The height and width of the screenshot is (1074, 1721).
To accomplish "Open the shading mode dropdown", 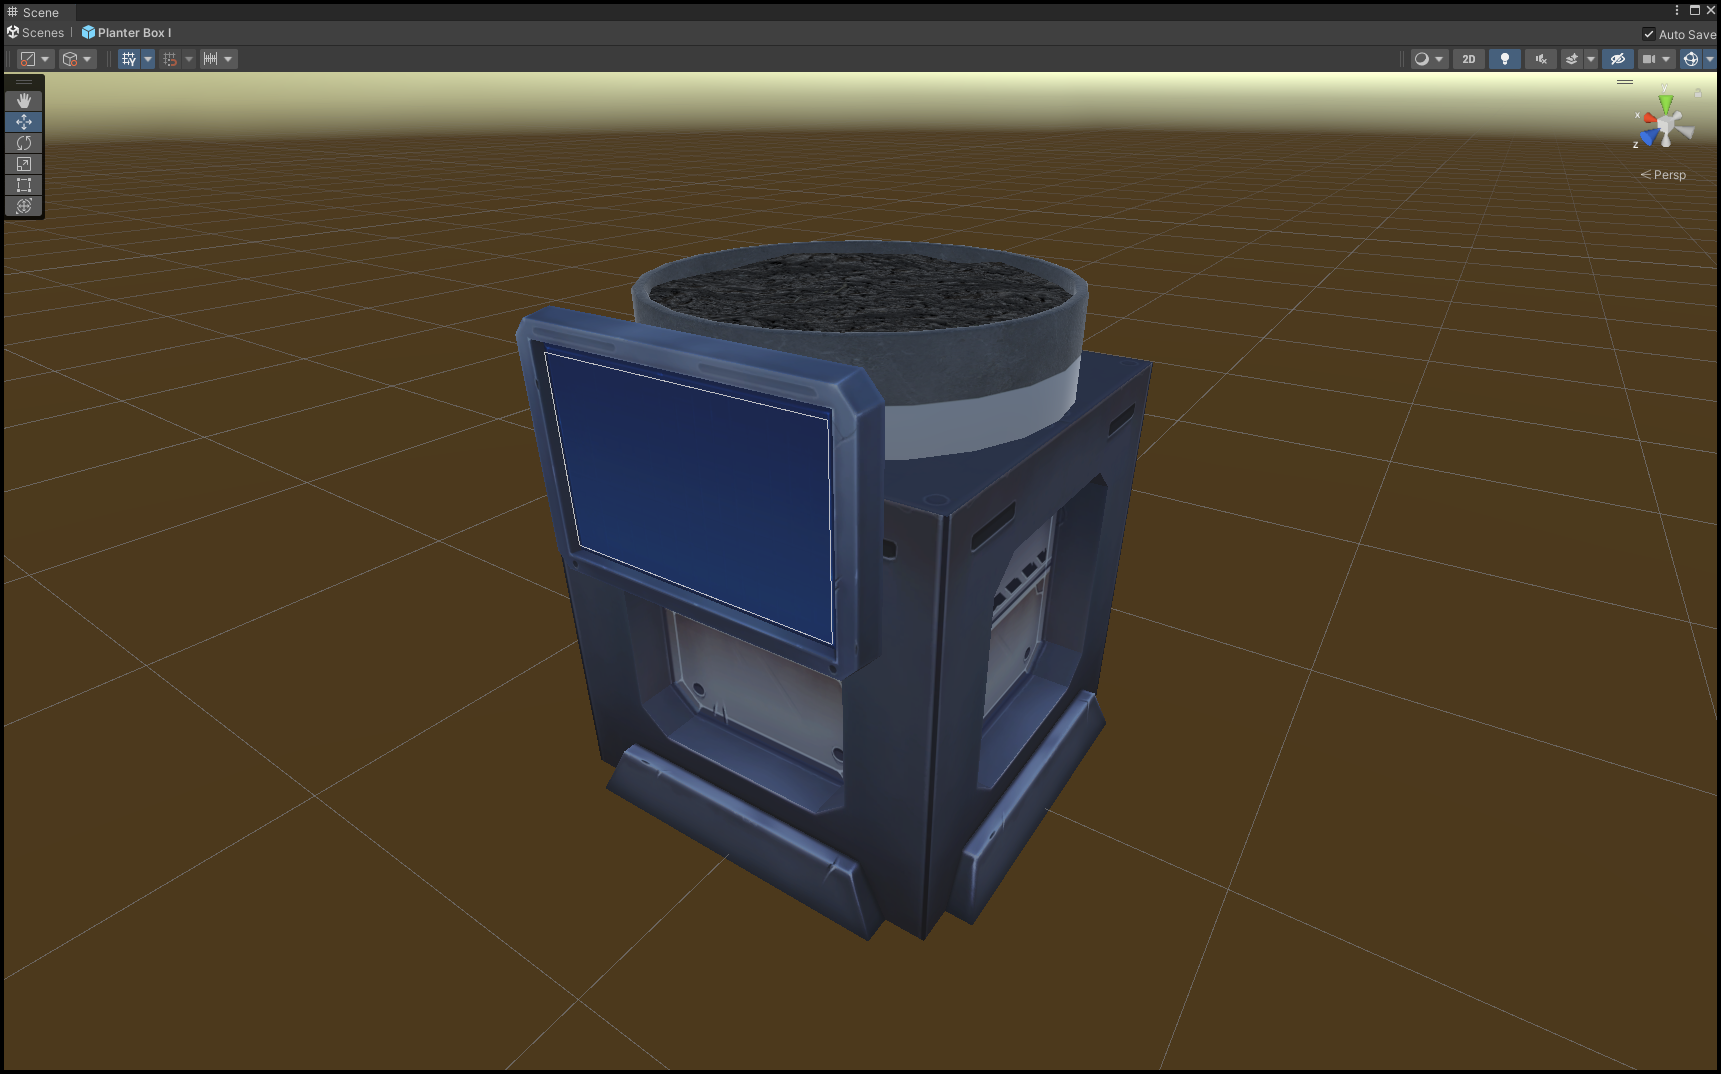I will point(1421,59).
